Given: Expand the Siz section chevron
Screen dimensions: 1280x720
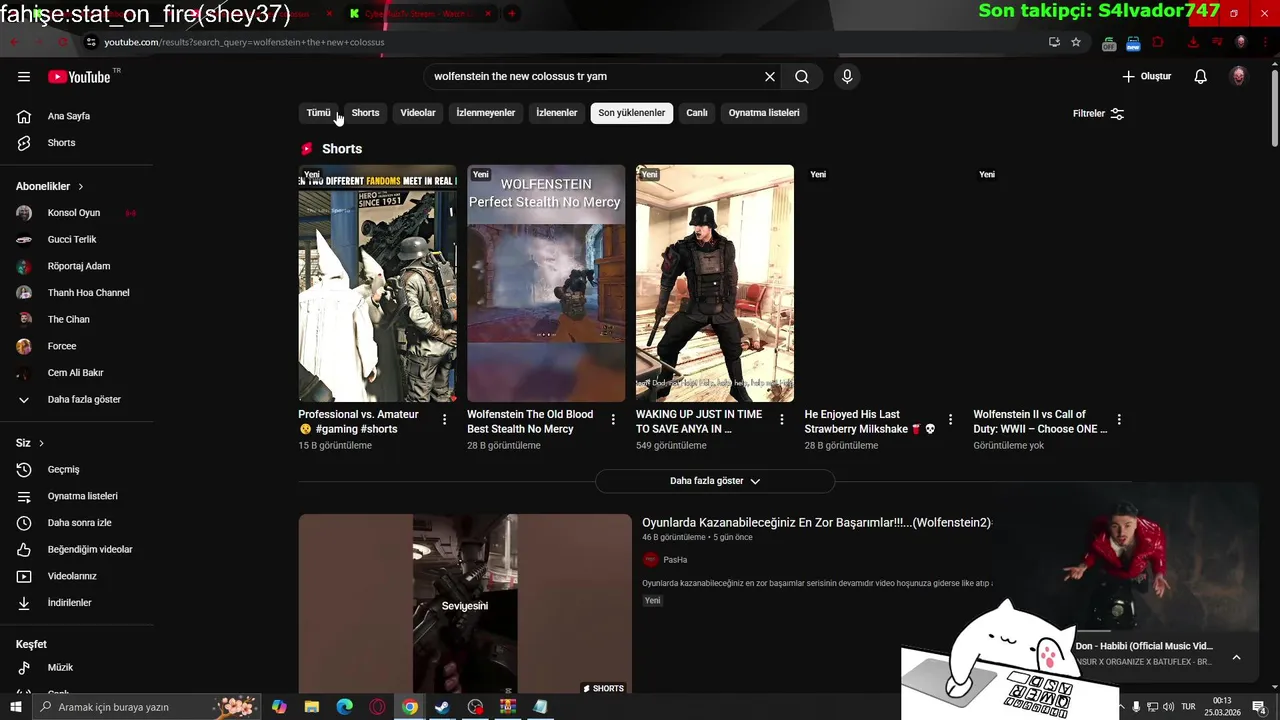Looking at the screenshot, I should tap(41, 443).
